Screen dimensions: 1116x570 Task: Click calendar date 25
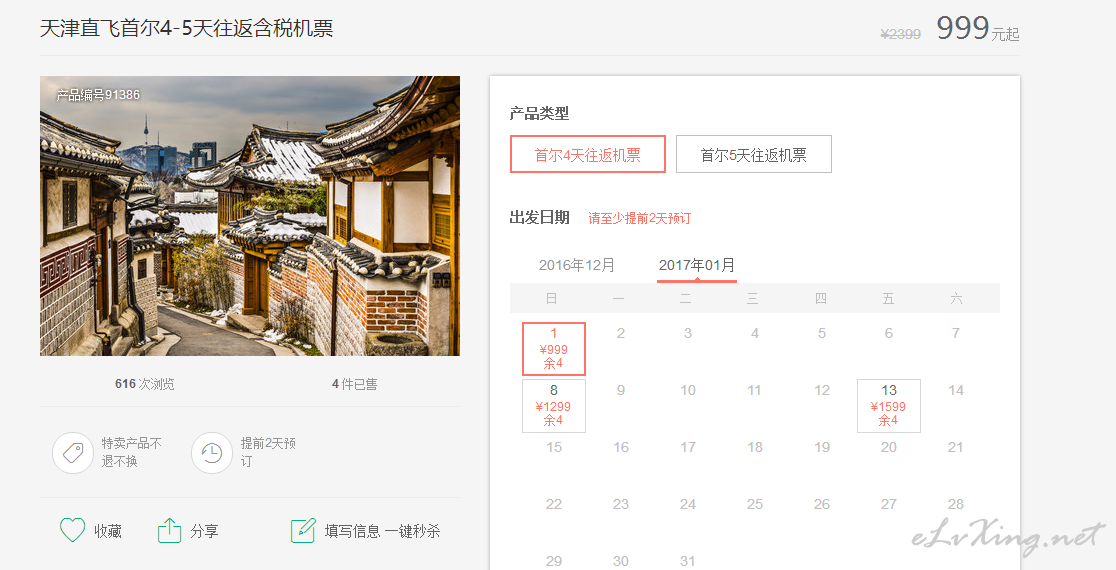[x=754, y=504]
